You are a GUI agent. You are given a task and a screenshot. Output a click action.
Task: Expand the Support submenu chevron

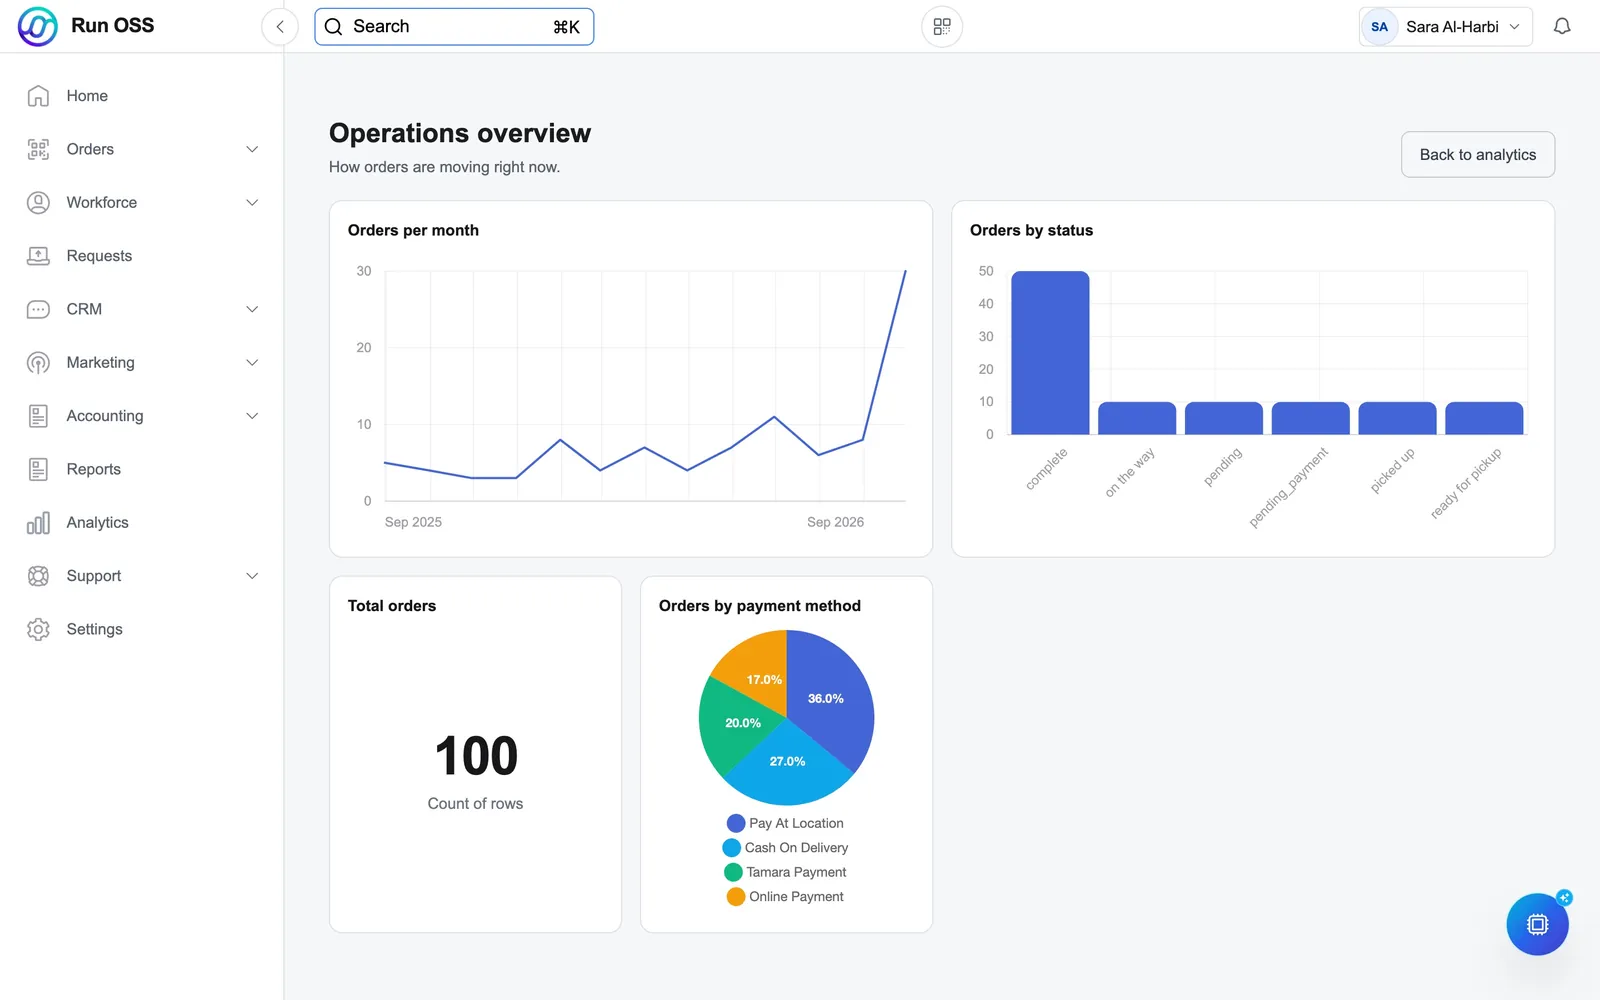click(x=252, y=576)
